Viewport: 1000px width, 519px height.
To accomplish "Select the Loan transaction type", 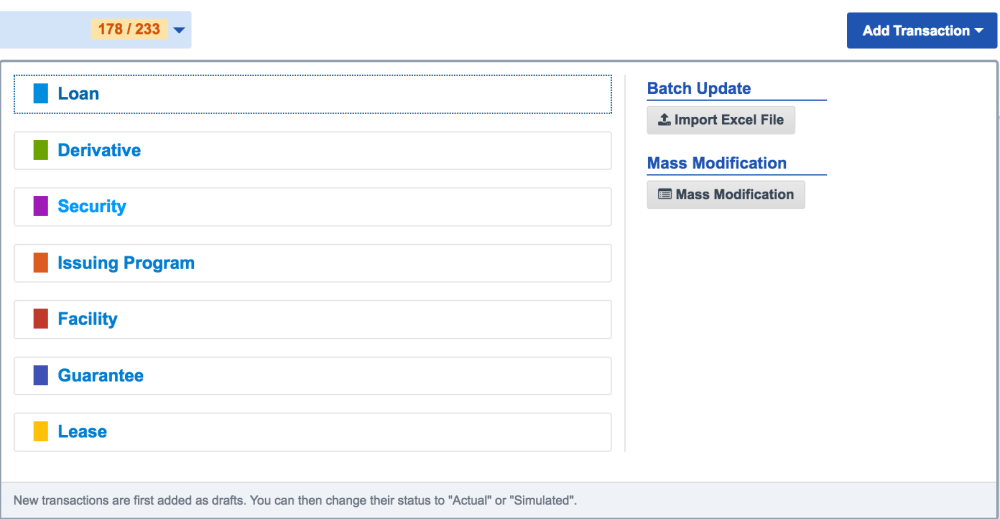I will [312, 94].
